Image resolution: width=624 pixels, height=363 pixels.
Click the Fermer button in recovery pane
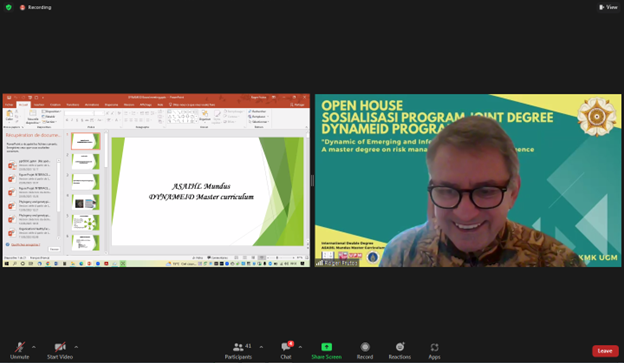54,249
